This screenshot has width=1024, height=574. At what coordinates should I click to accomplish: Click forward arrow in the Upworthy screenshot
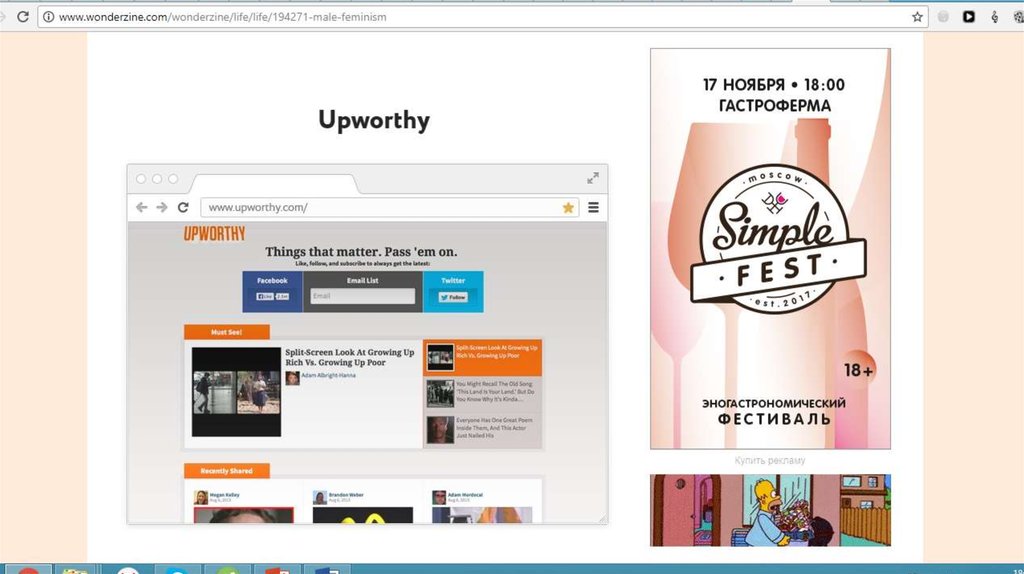[162, 207]
